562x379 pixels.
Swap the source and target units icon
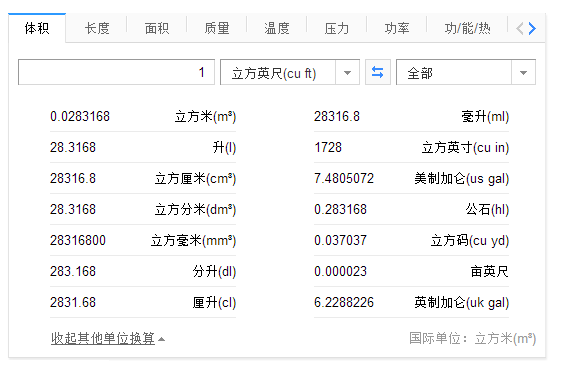[x=377, y=72]
